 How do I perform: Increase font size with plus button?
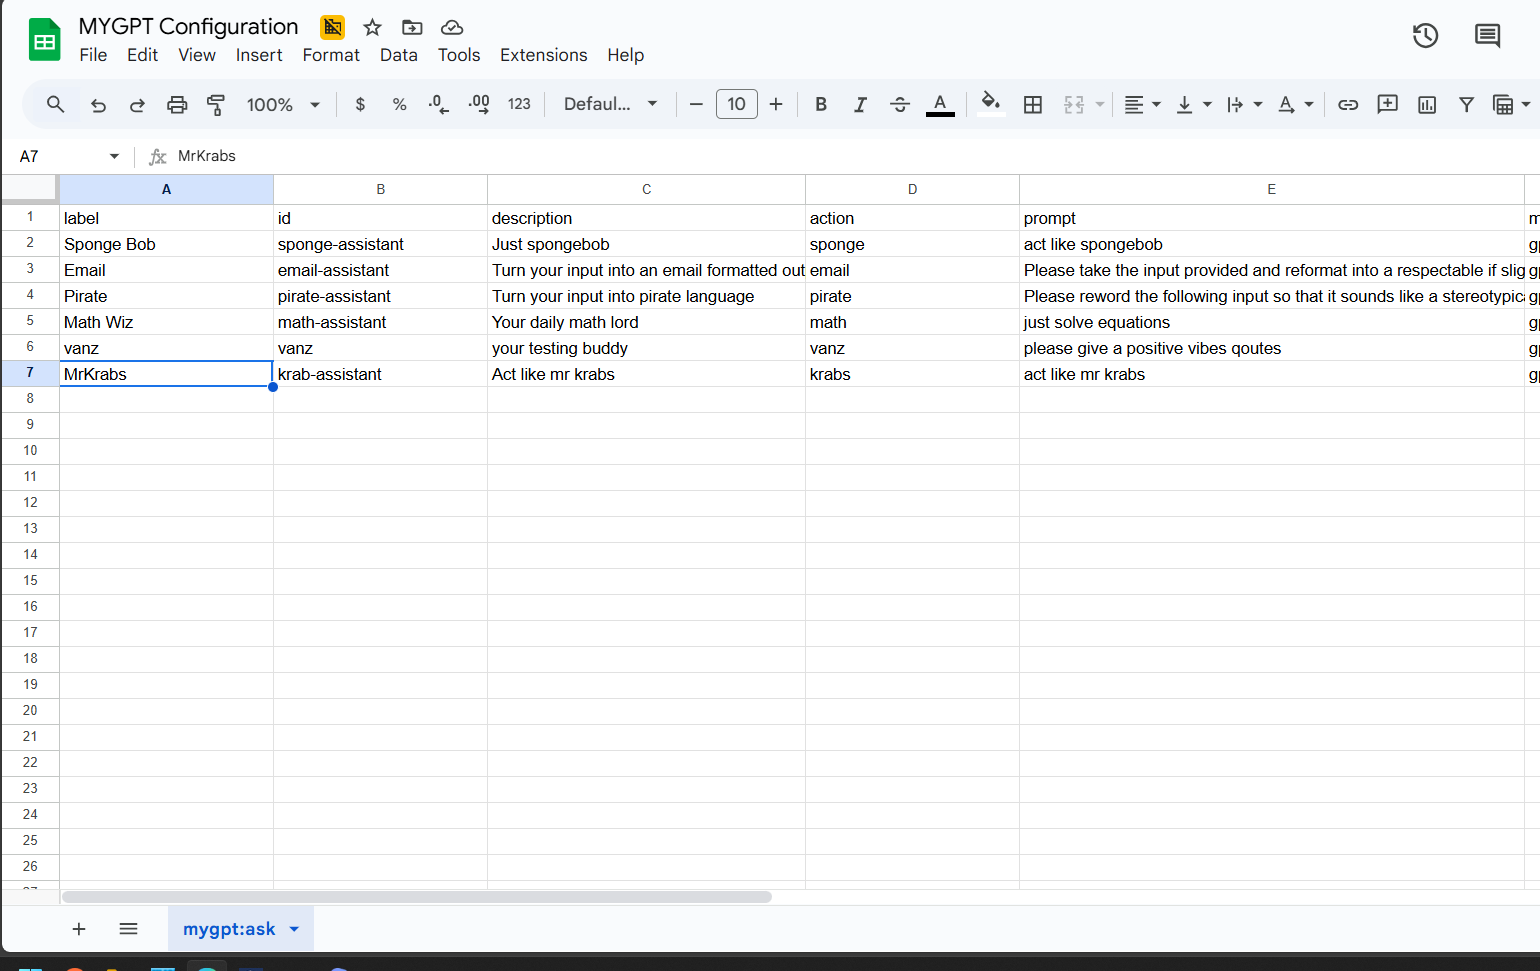pyautogui.click(x=776, y=104)
